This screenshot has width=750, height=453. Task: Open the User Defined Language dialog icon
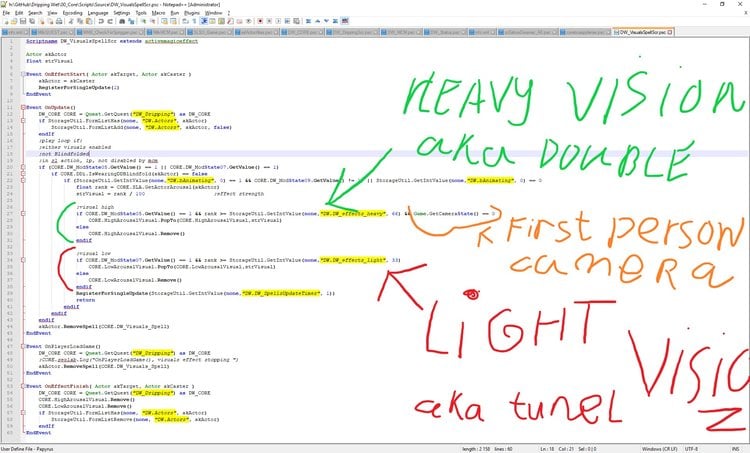[x=212, y=21]
